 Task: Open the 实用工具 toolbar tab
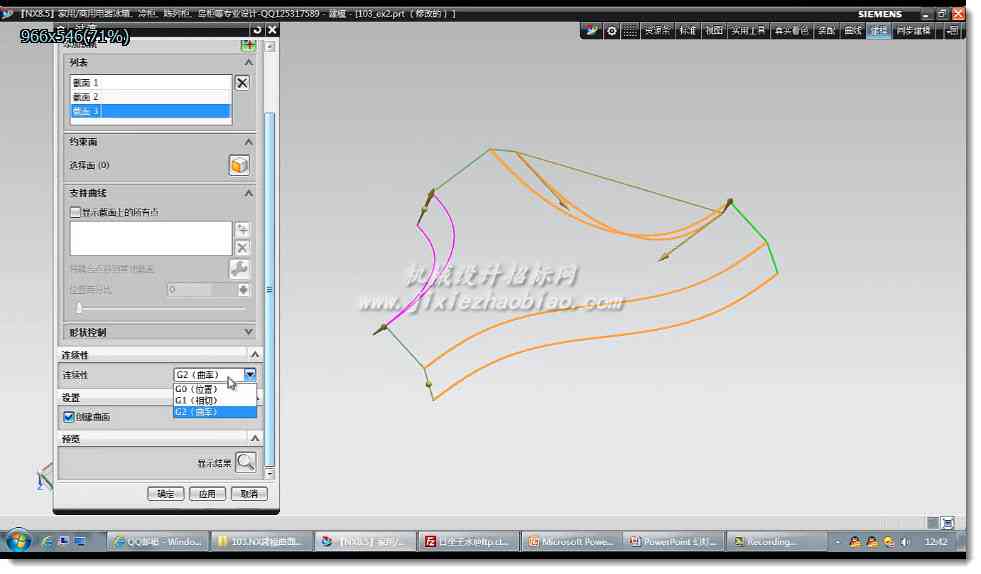(748, 31)
